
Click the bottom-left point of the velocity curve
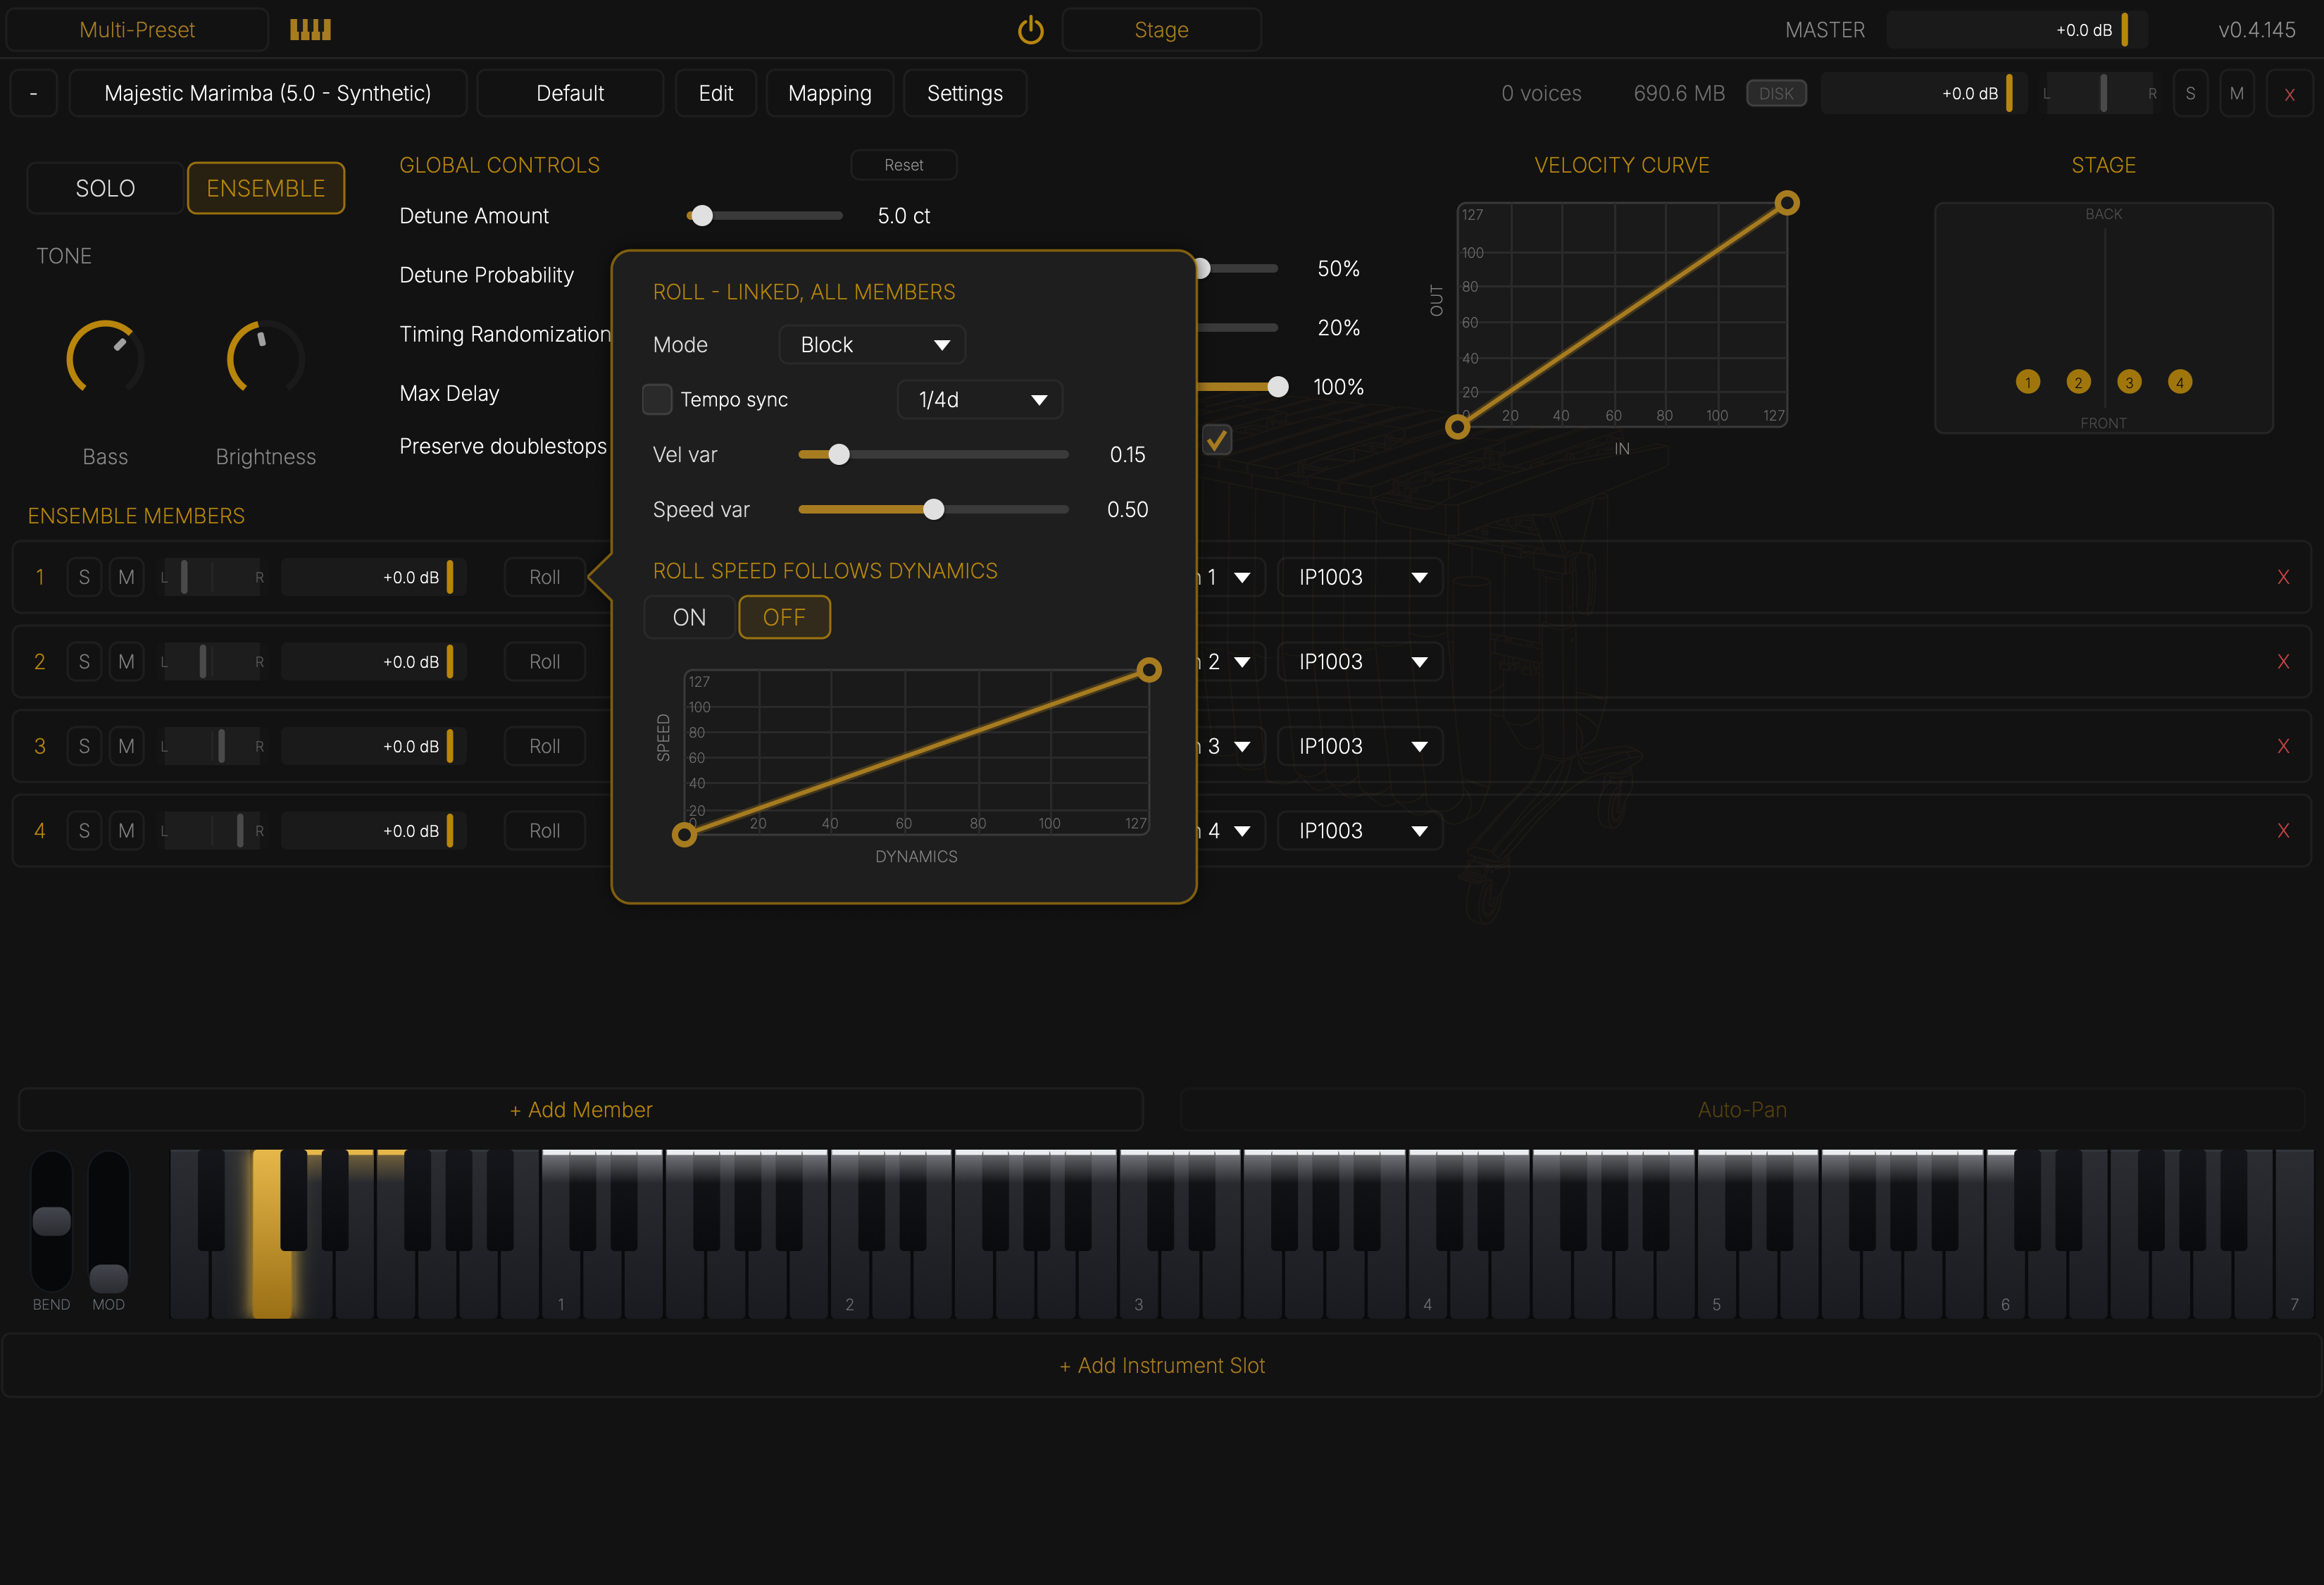[x=1457, y=428]
